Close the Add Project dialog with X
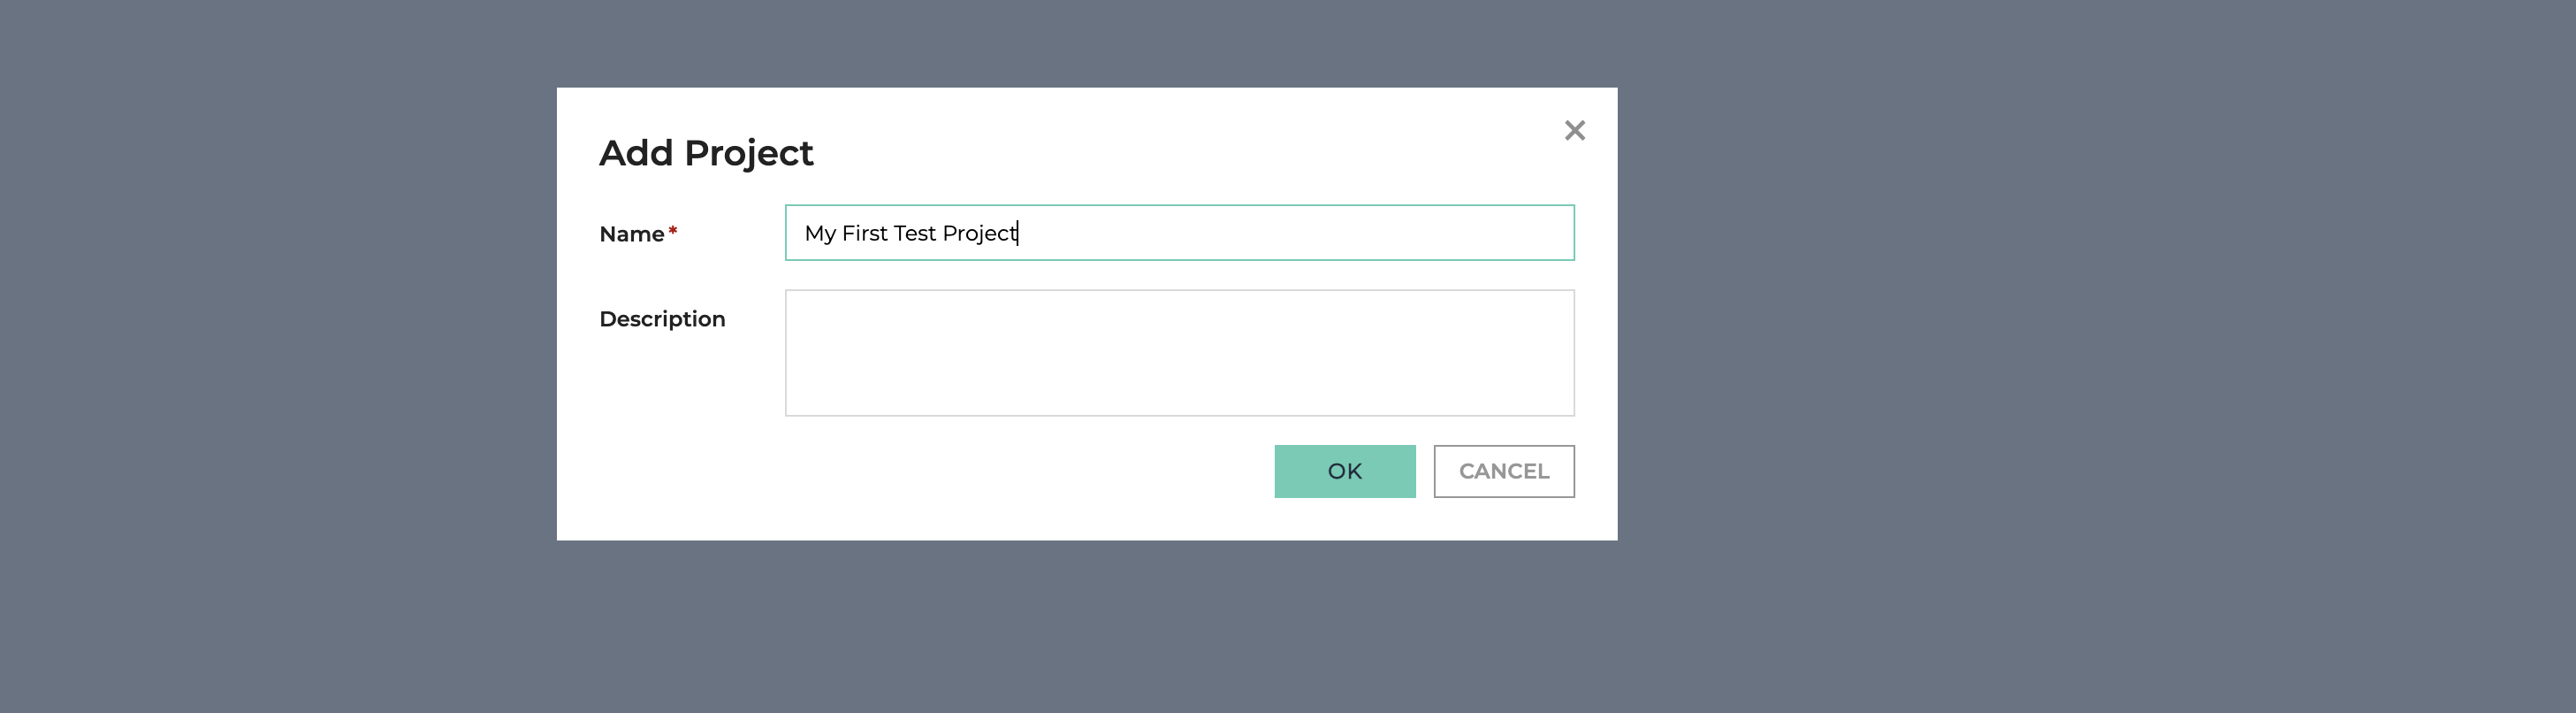This screenshot has height=713, width=2576. click(x=1574, y=131)
